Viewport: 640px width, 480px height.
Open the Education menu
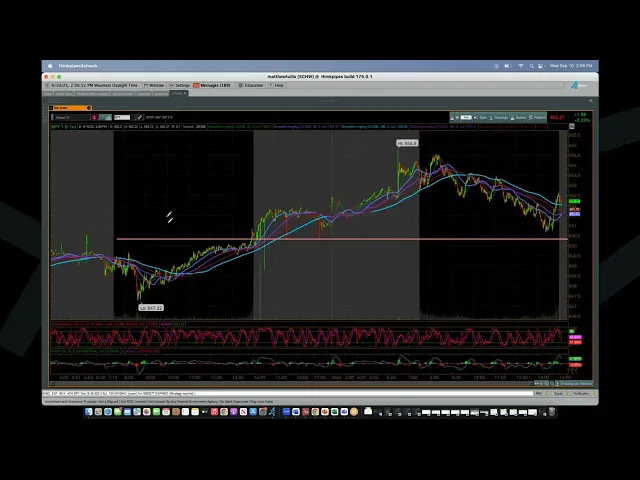tap(251, 85)
